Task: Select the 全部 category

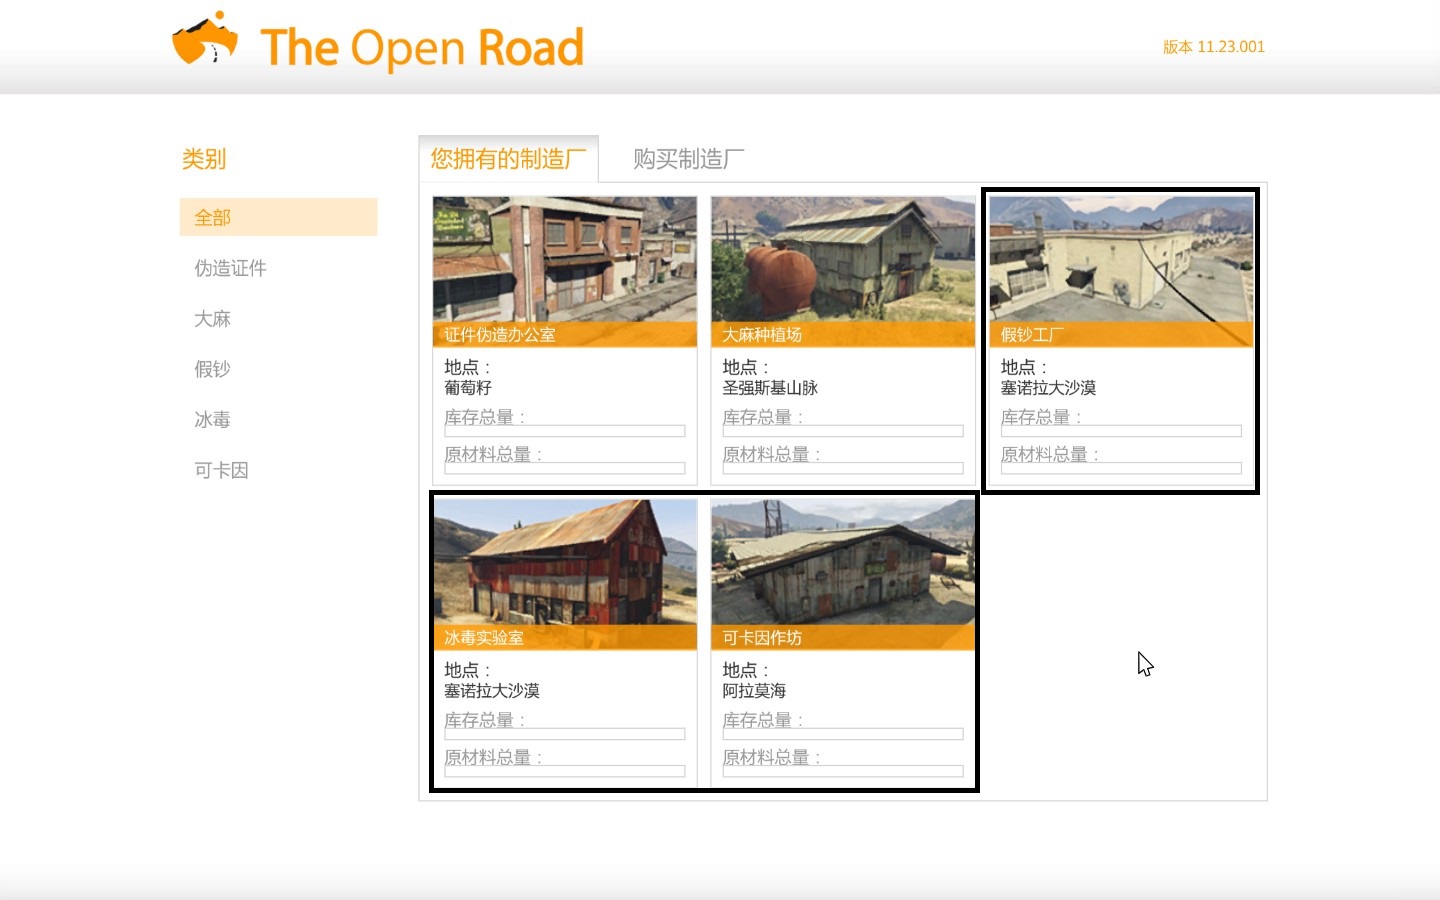Action: [278, 217]
